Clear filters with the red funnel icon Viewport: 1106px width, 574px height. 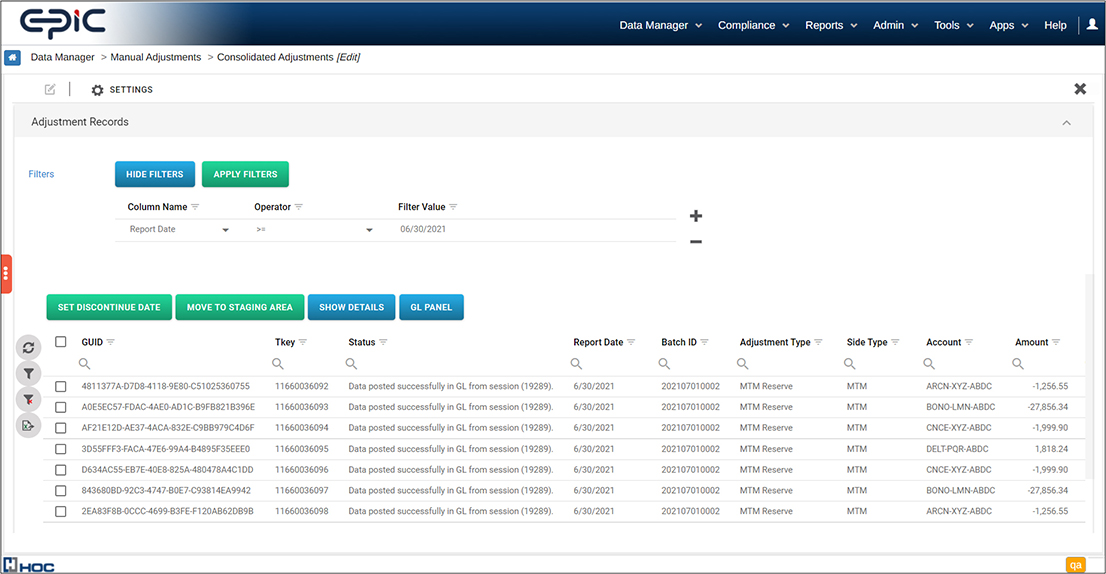28,400
